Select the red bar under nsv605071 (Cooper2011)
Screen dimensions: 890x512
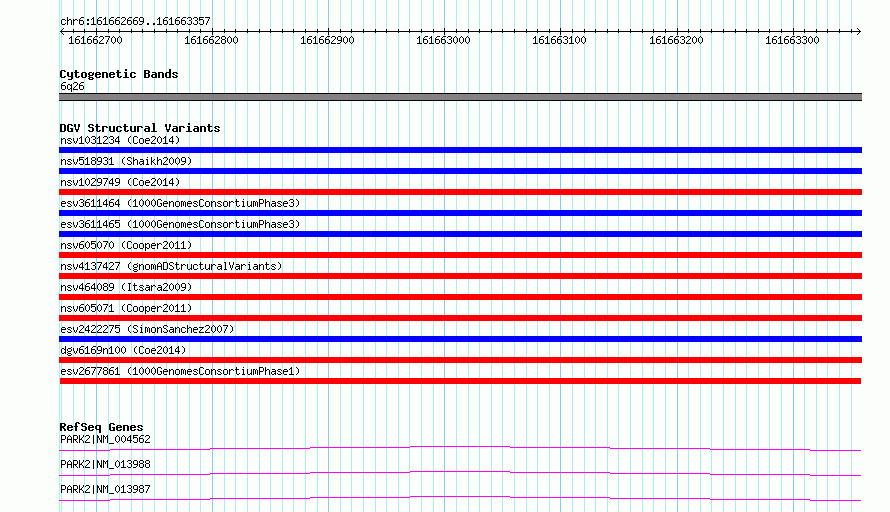[460, 318]
